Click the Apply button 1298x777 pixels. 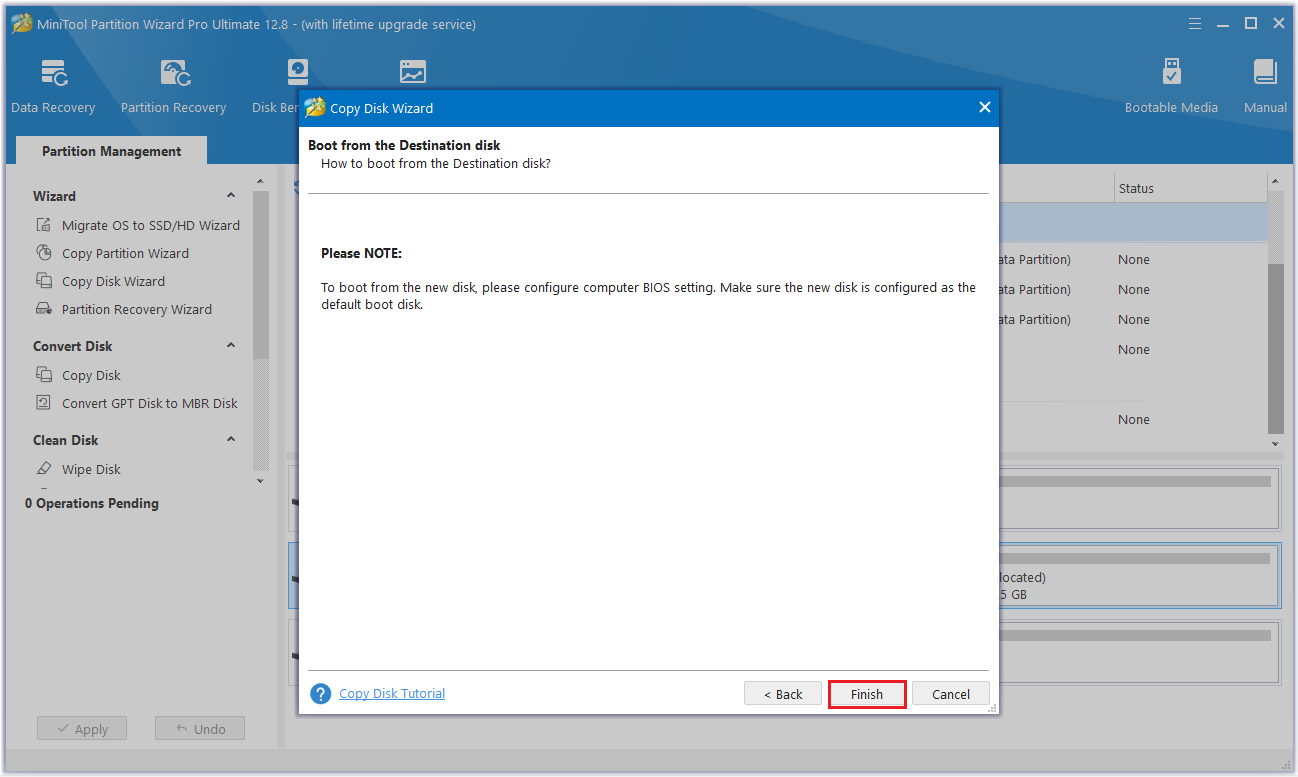tap(82, 729)
